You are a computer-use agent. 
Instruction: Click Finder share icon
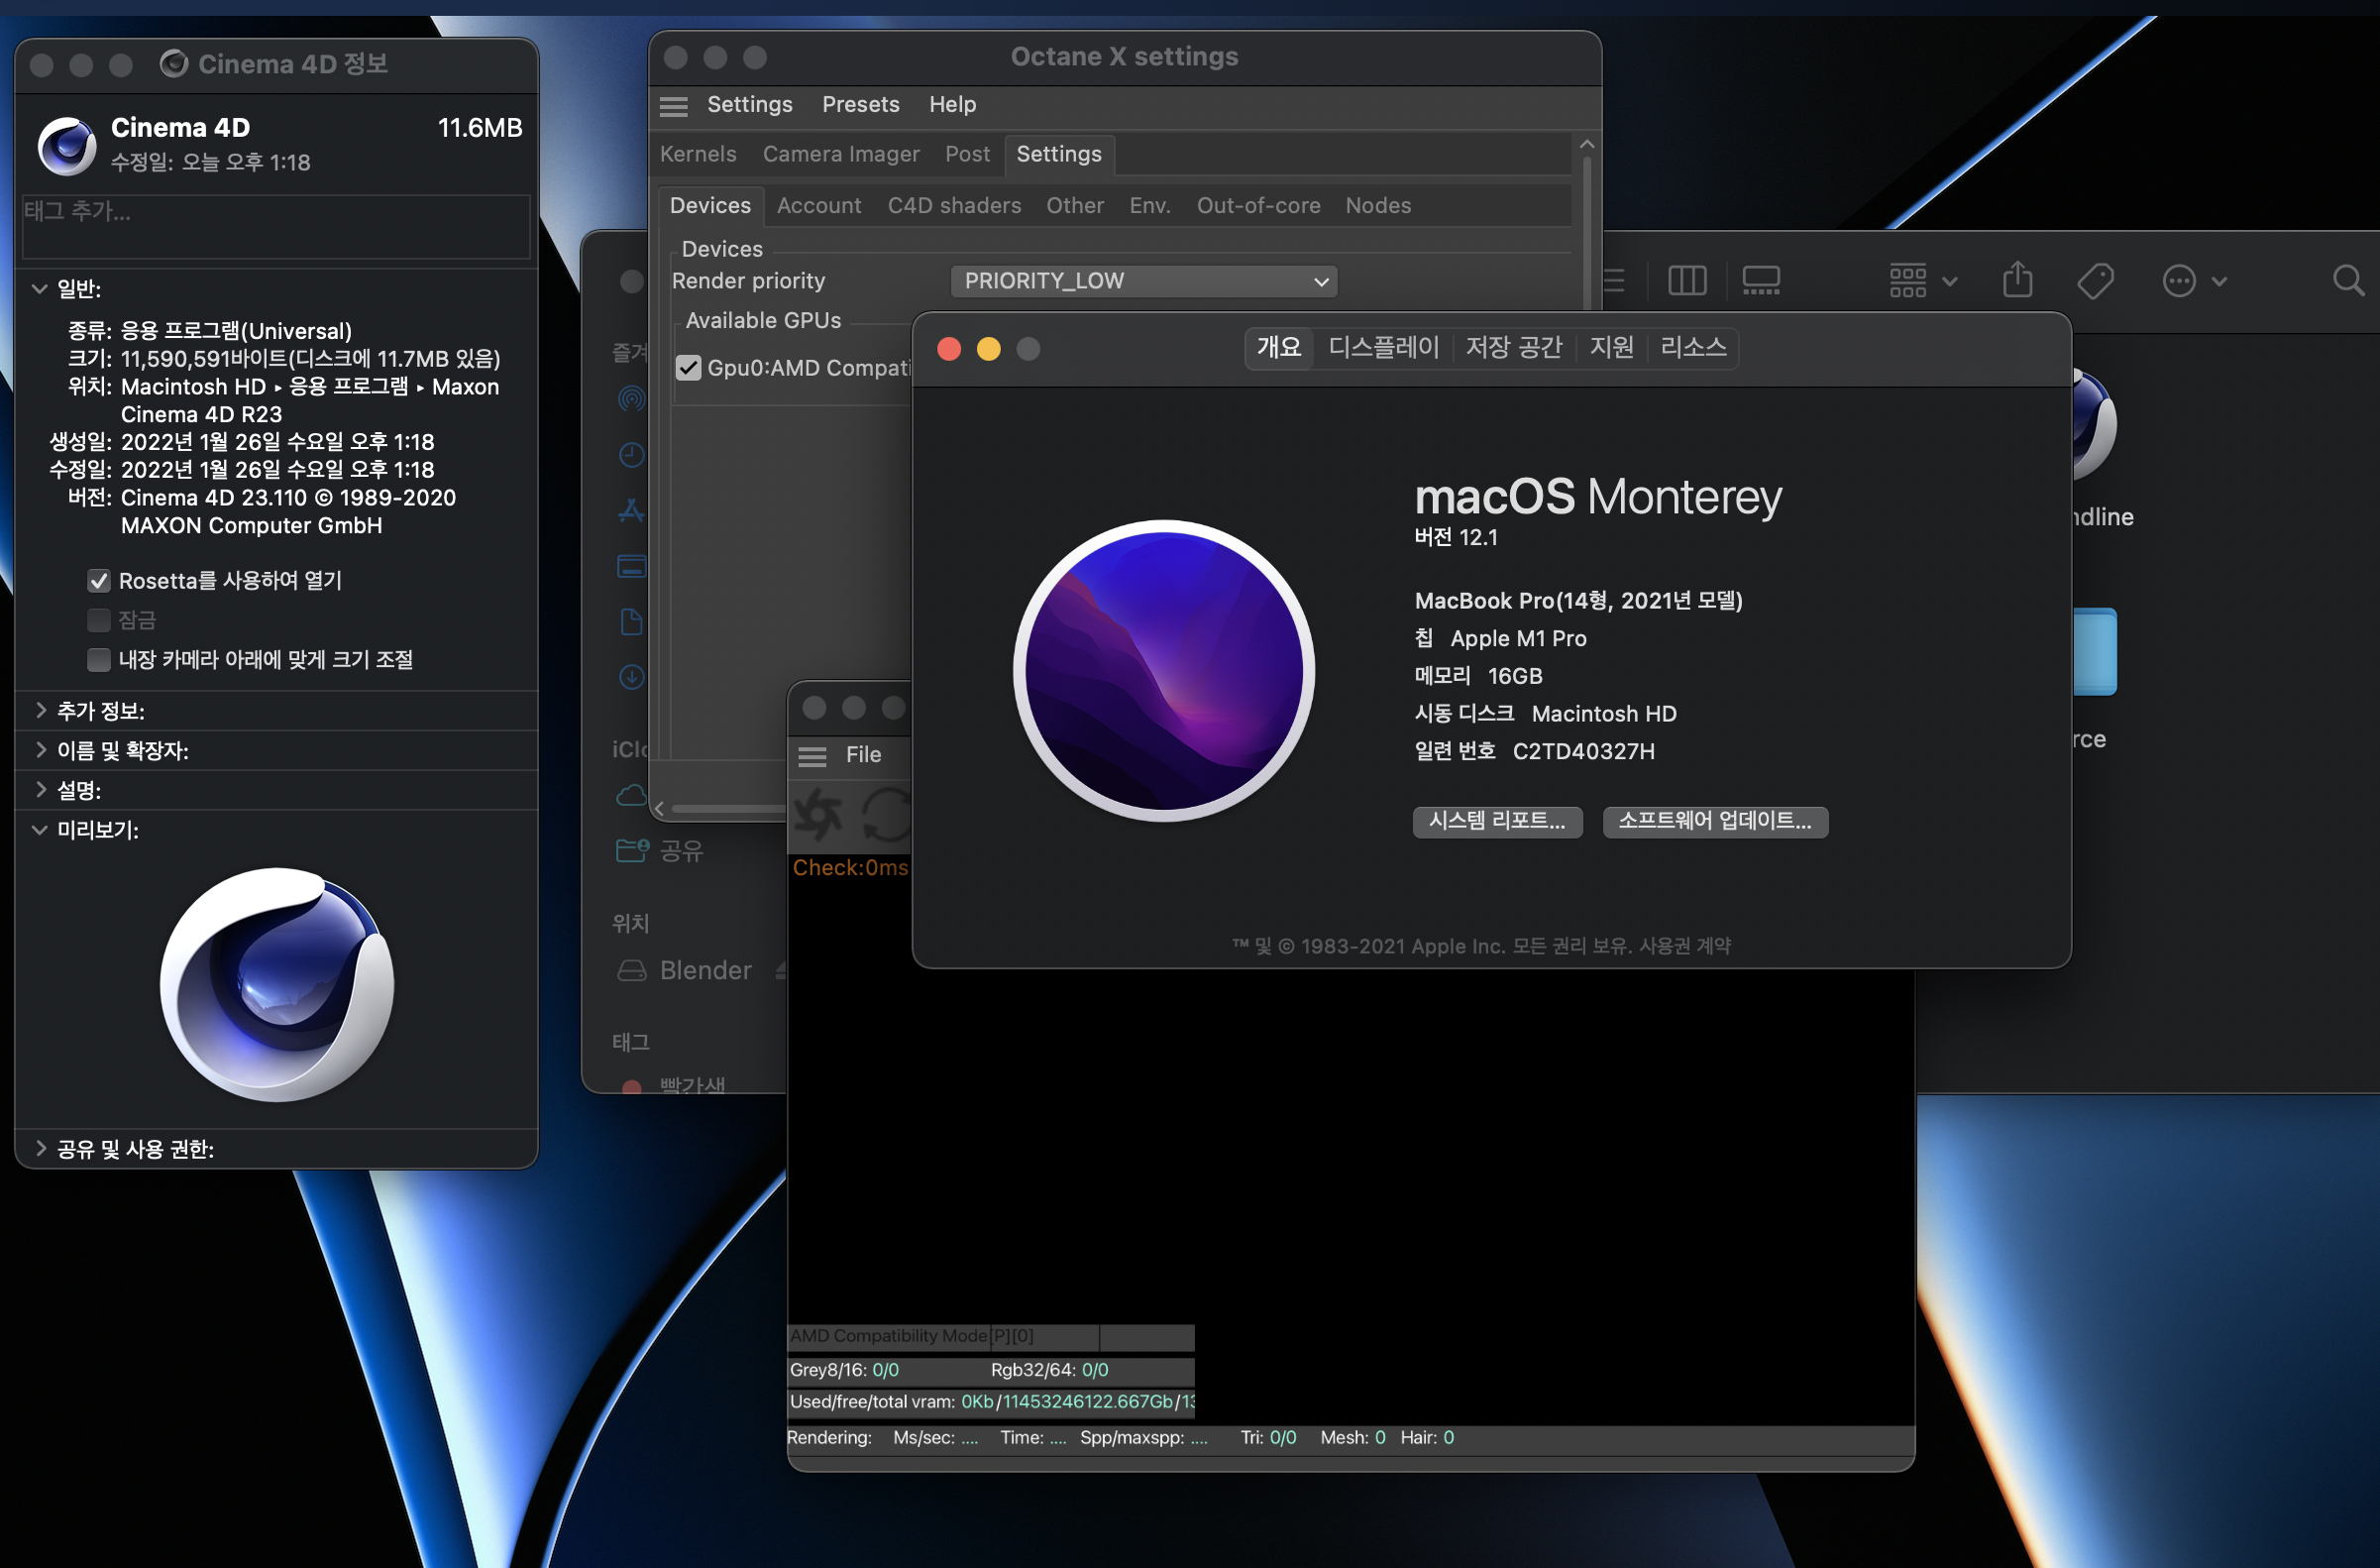pyautogui.click(x=2017, y=280)
